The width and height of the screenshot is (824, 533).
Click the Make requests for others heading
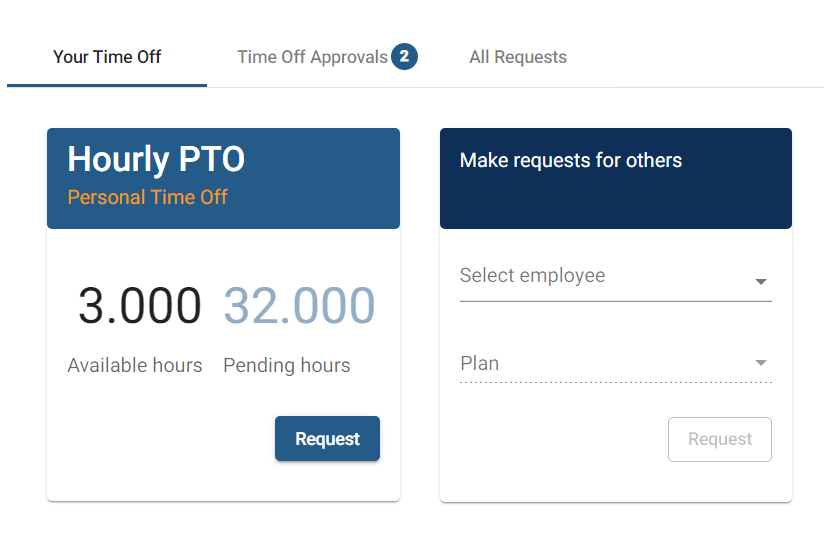571,160
